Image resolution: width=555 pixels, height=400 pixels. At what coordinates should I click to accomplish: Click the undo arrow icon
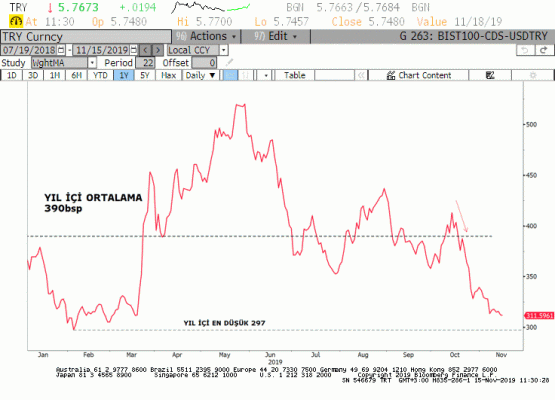click(x=525, y=50)
